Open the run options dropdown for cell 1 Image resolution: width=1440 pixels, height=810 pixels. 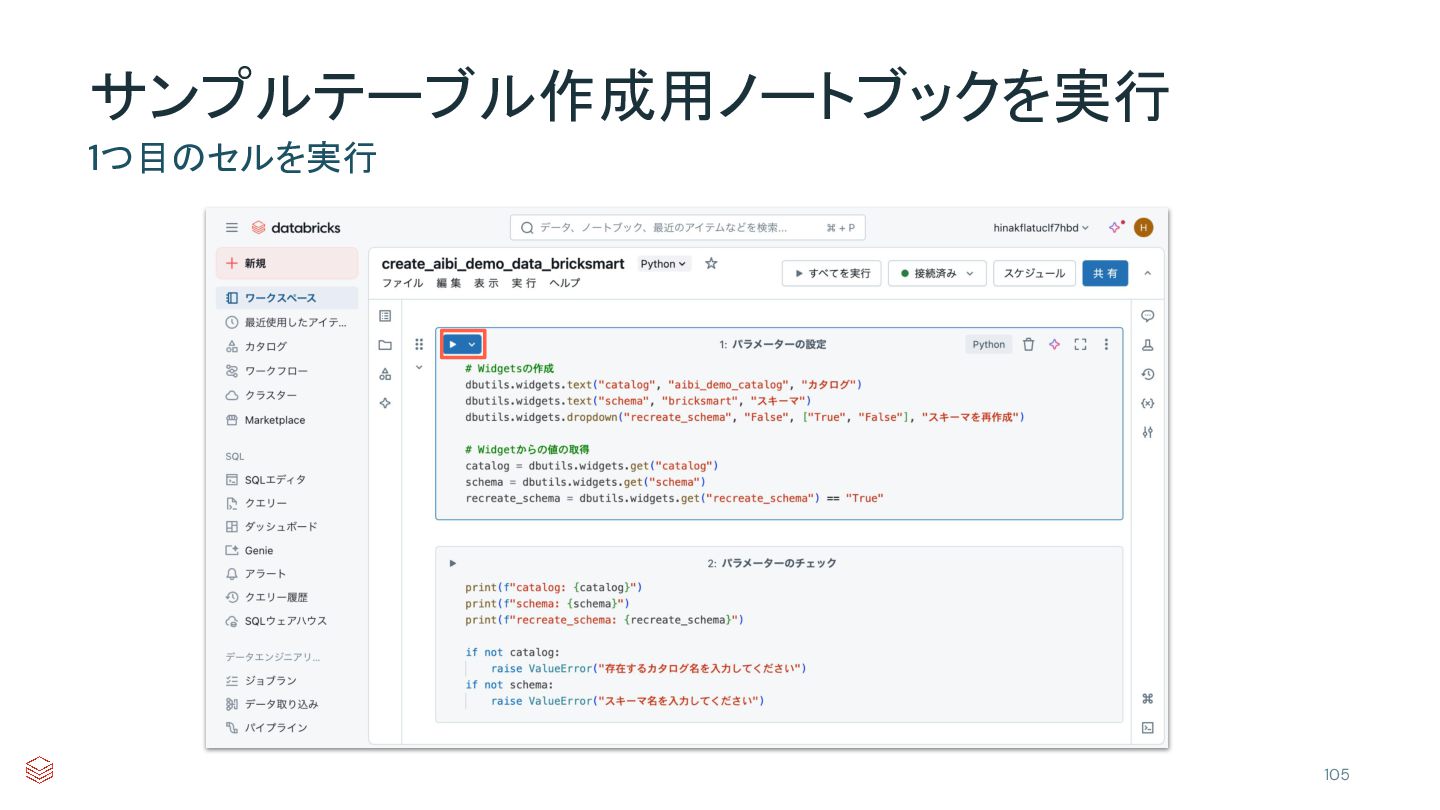473,344
